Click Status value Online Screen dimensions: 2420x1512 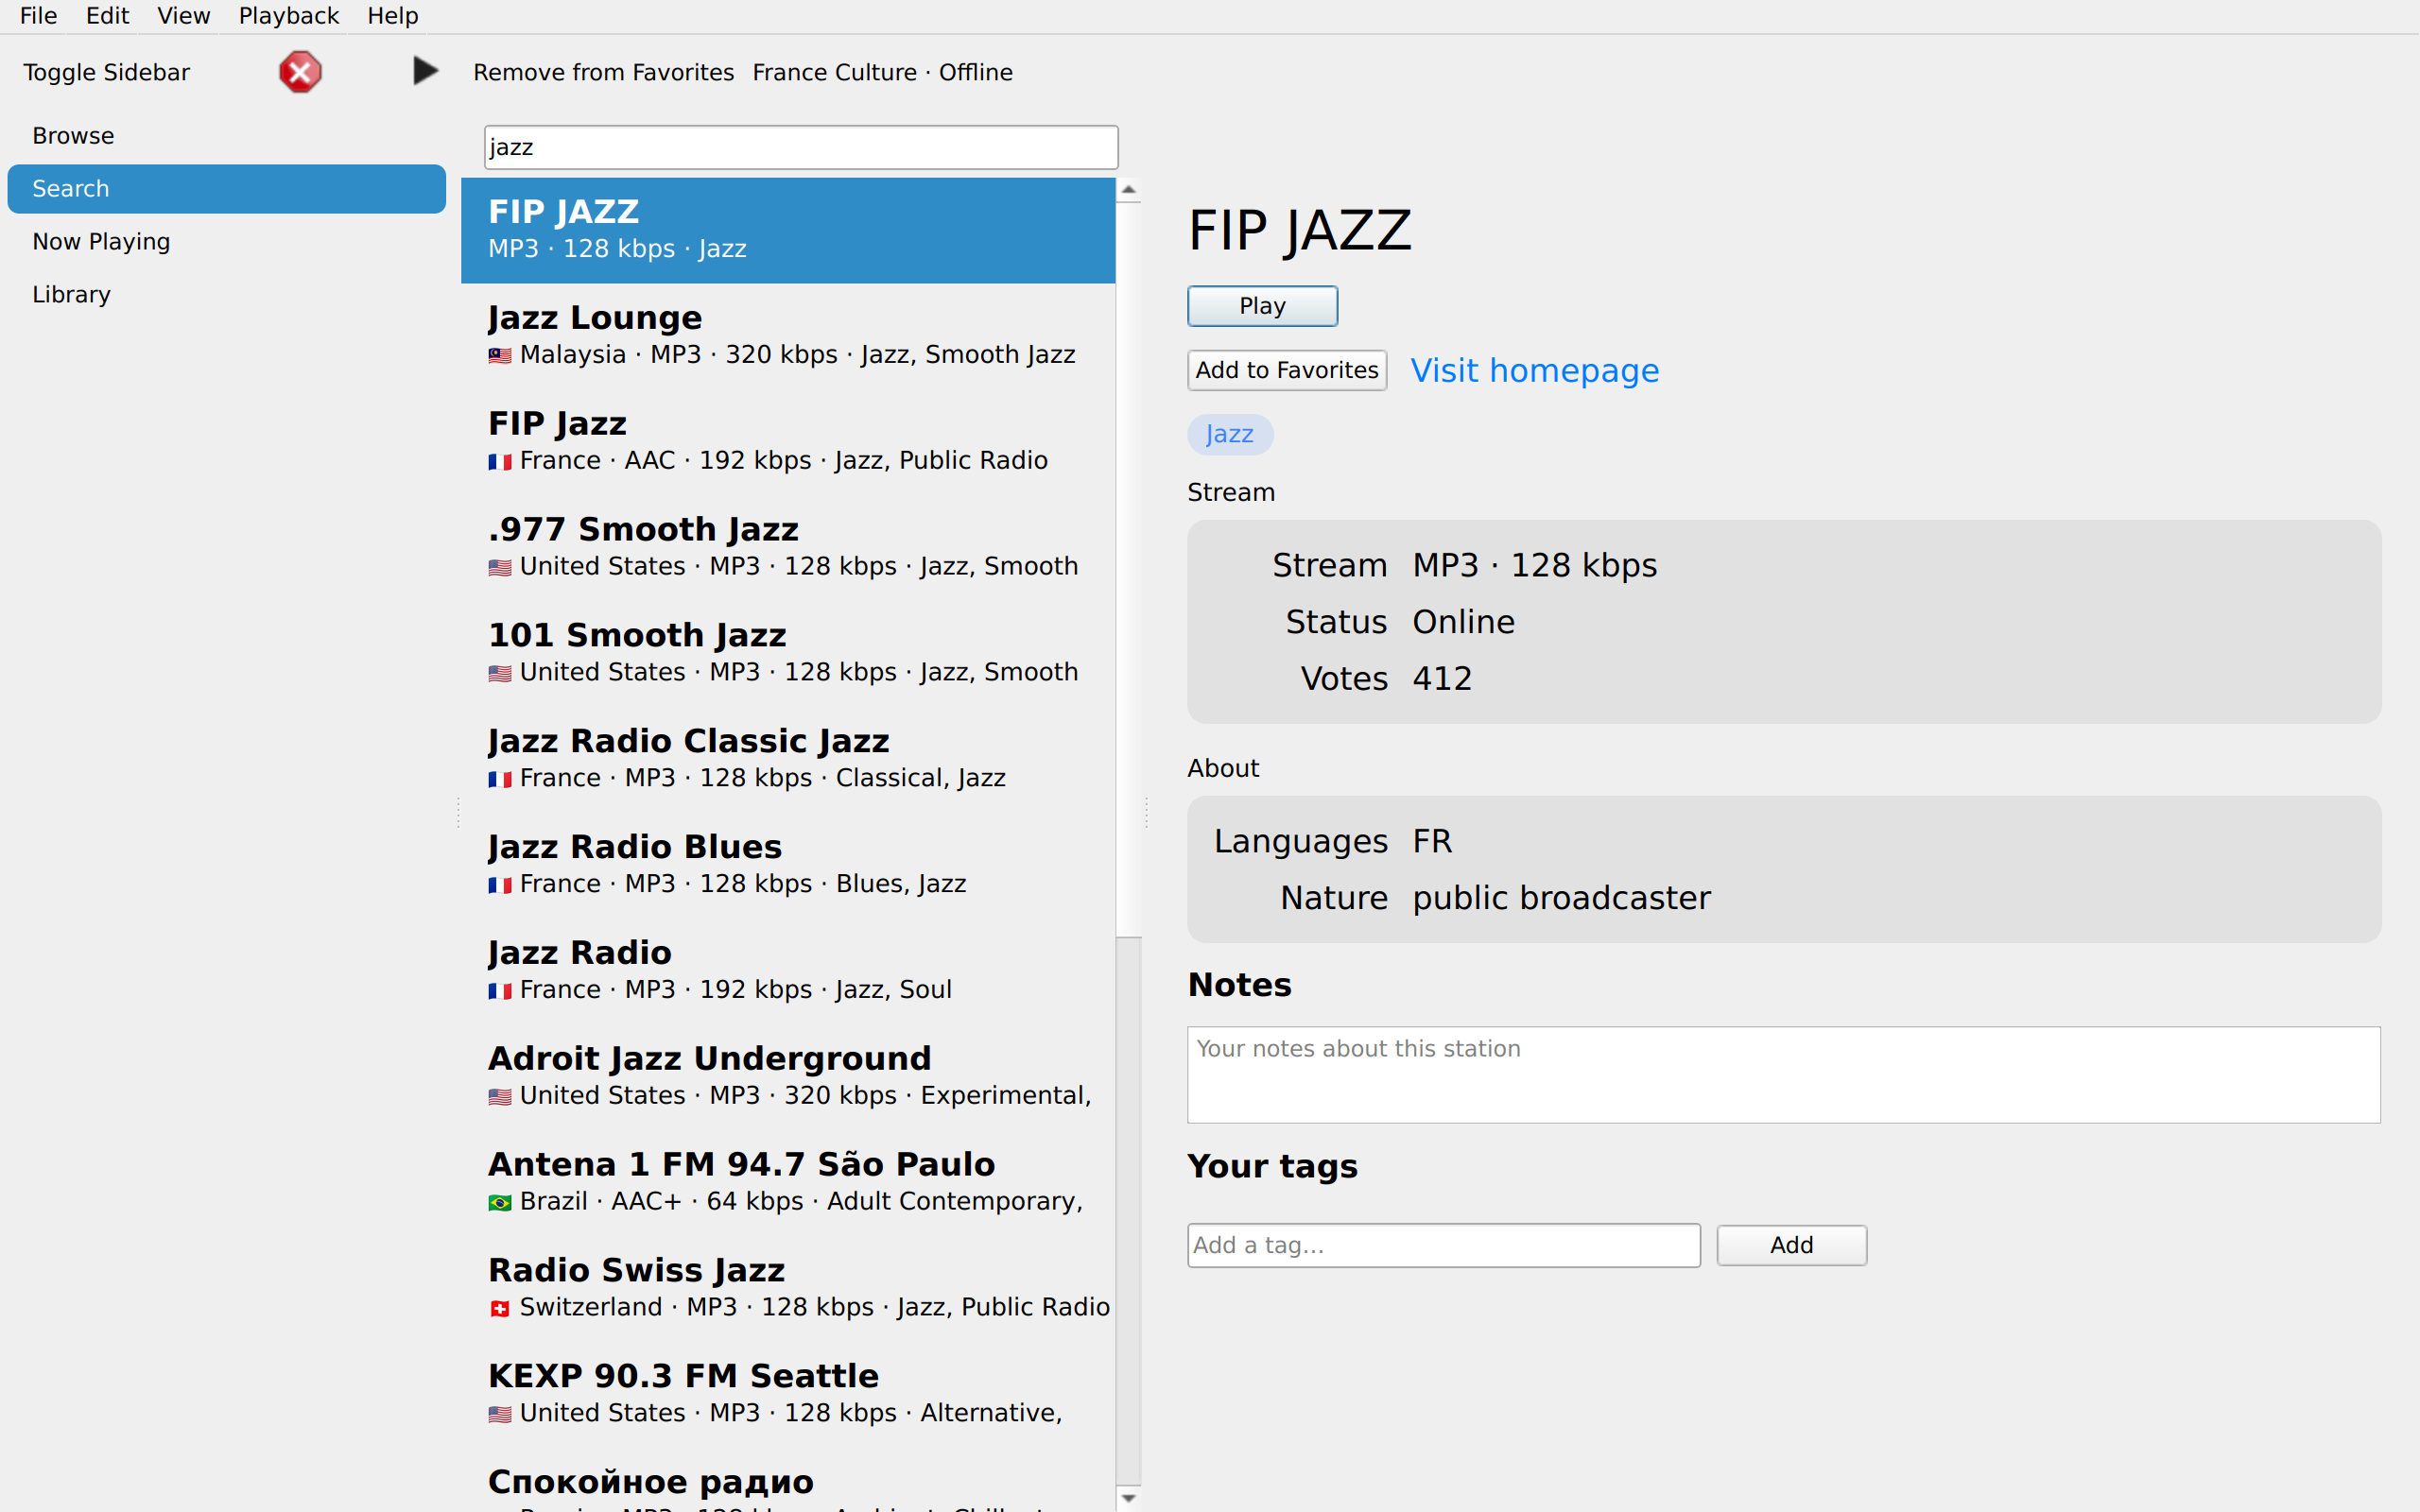coord(1463,622)
